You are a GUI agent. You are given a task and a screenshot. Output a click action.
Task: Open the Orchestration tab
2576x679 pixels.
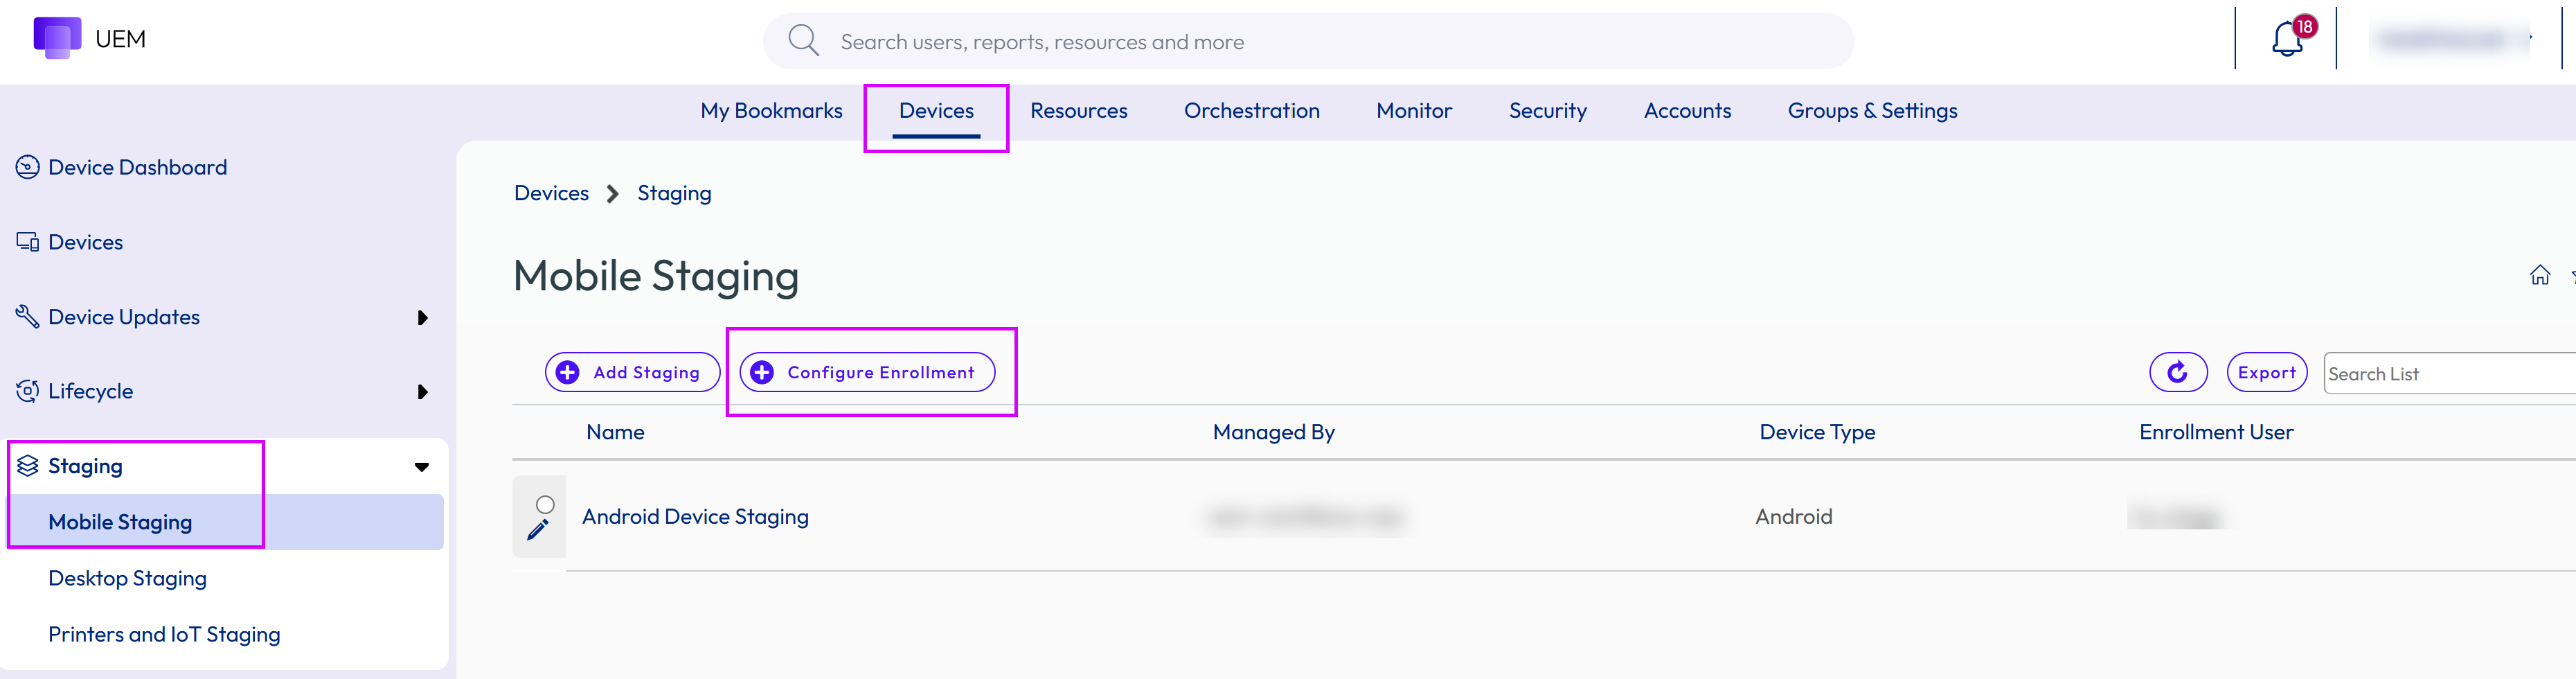click(1251, 110)
